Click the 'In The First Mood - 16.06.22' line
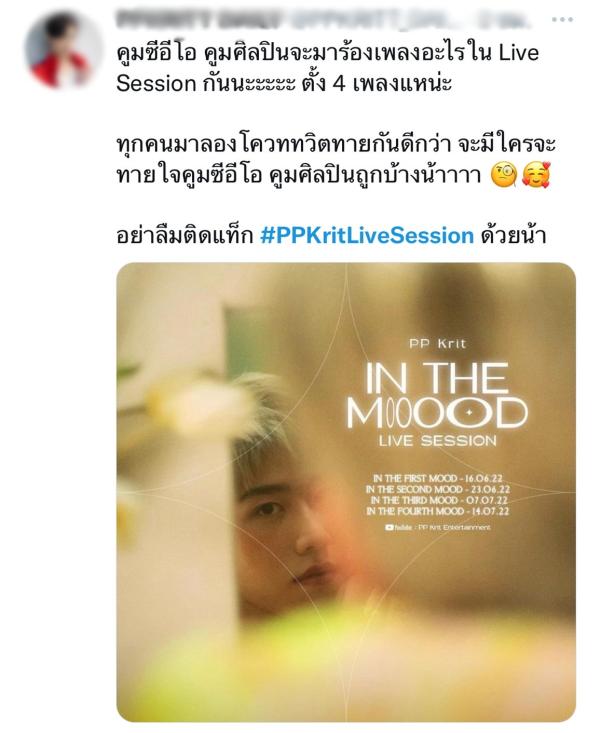600x733 pixels. coord(438,478)
